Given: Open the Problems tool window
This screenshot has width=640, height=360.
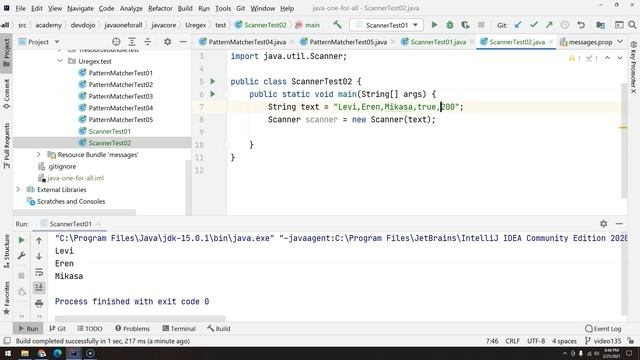Looking at the screenshot, I should (132, 329).
